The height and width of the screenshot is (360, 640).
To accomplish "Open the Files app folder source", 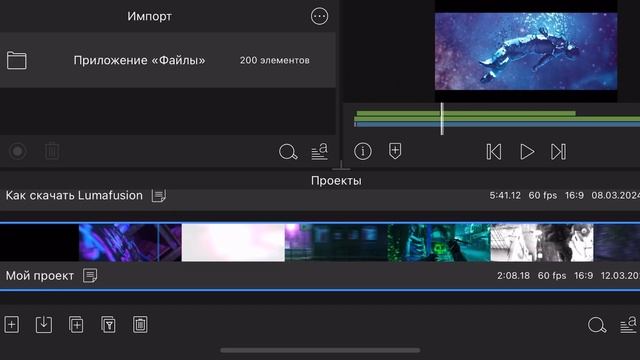I will coord(17,60).
